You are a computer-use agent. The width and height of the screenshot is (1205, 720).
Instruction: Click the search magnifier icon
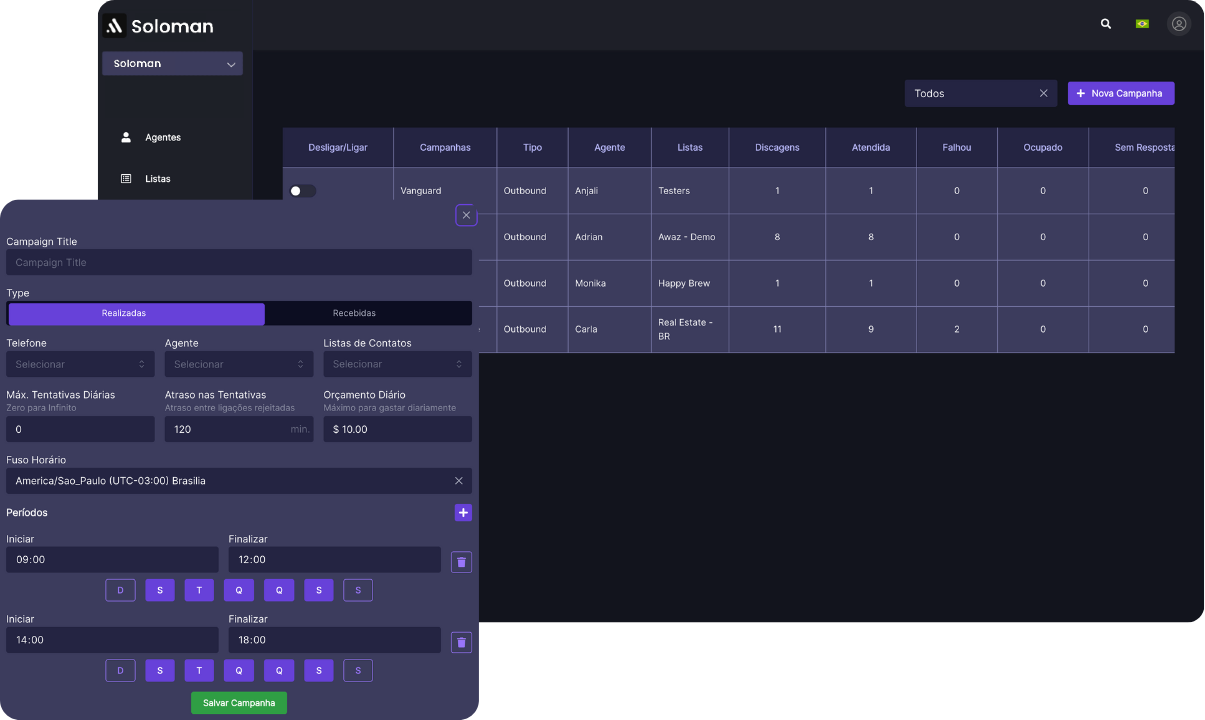click(1105, 24)
